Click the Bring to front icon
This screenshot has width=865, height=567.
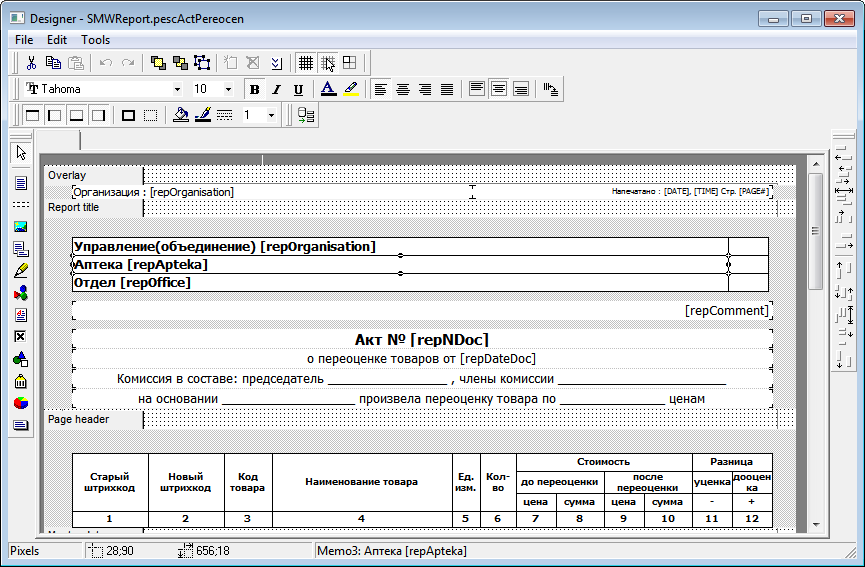click(x=158, y=63)
